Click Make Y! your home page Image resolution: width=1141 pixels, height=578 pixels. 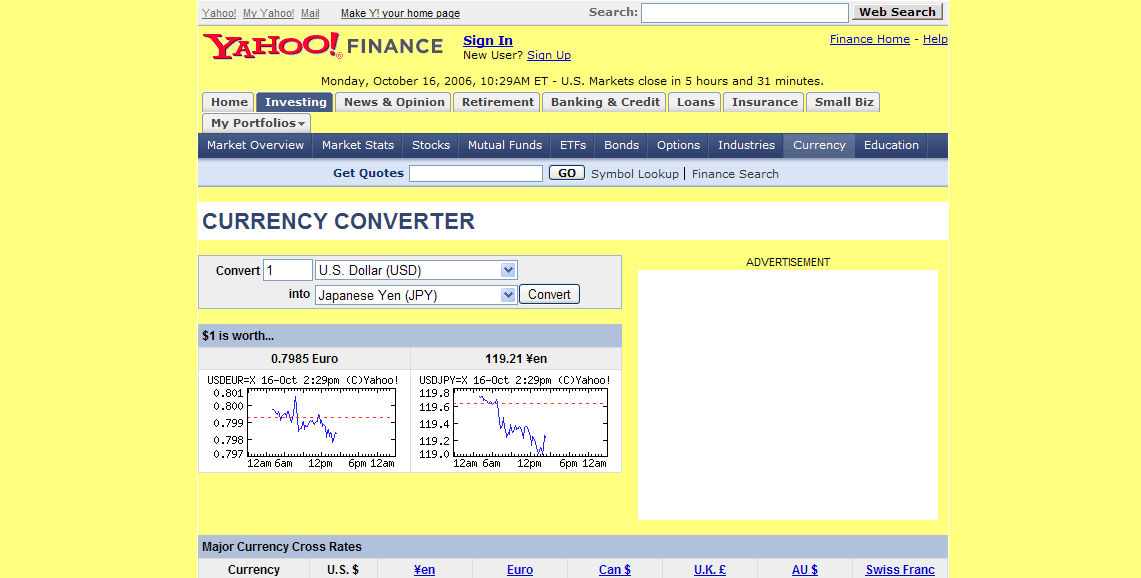(400, 13)
